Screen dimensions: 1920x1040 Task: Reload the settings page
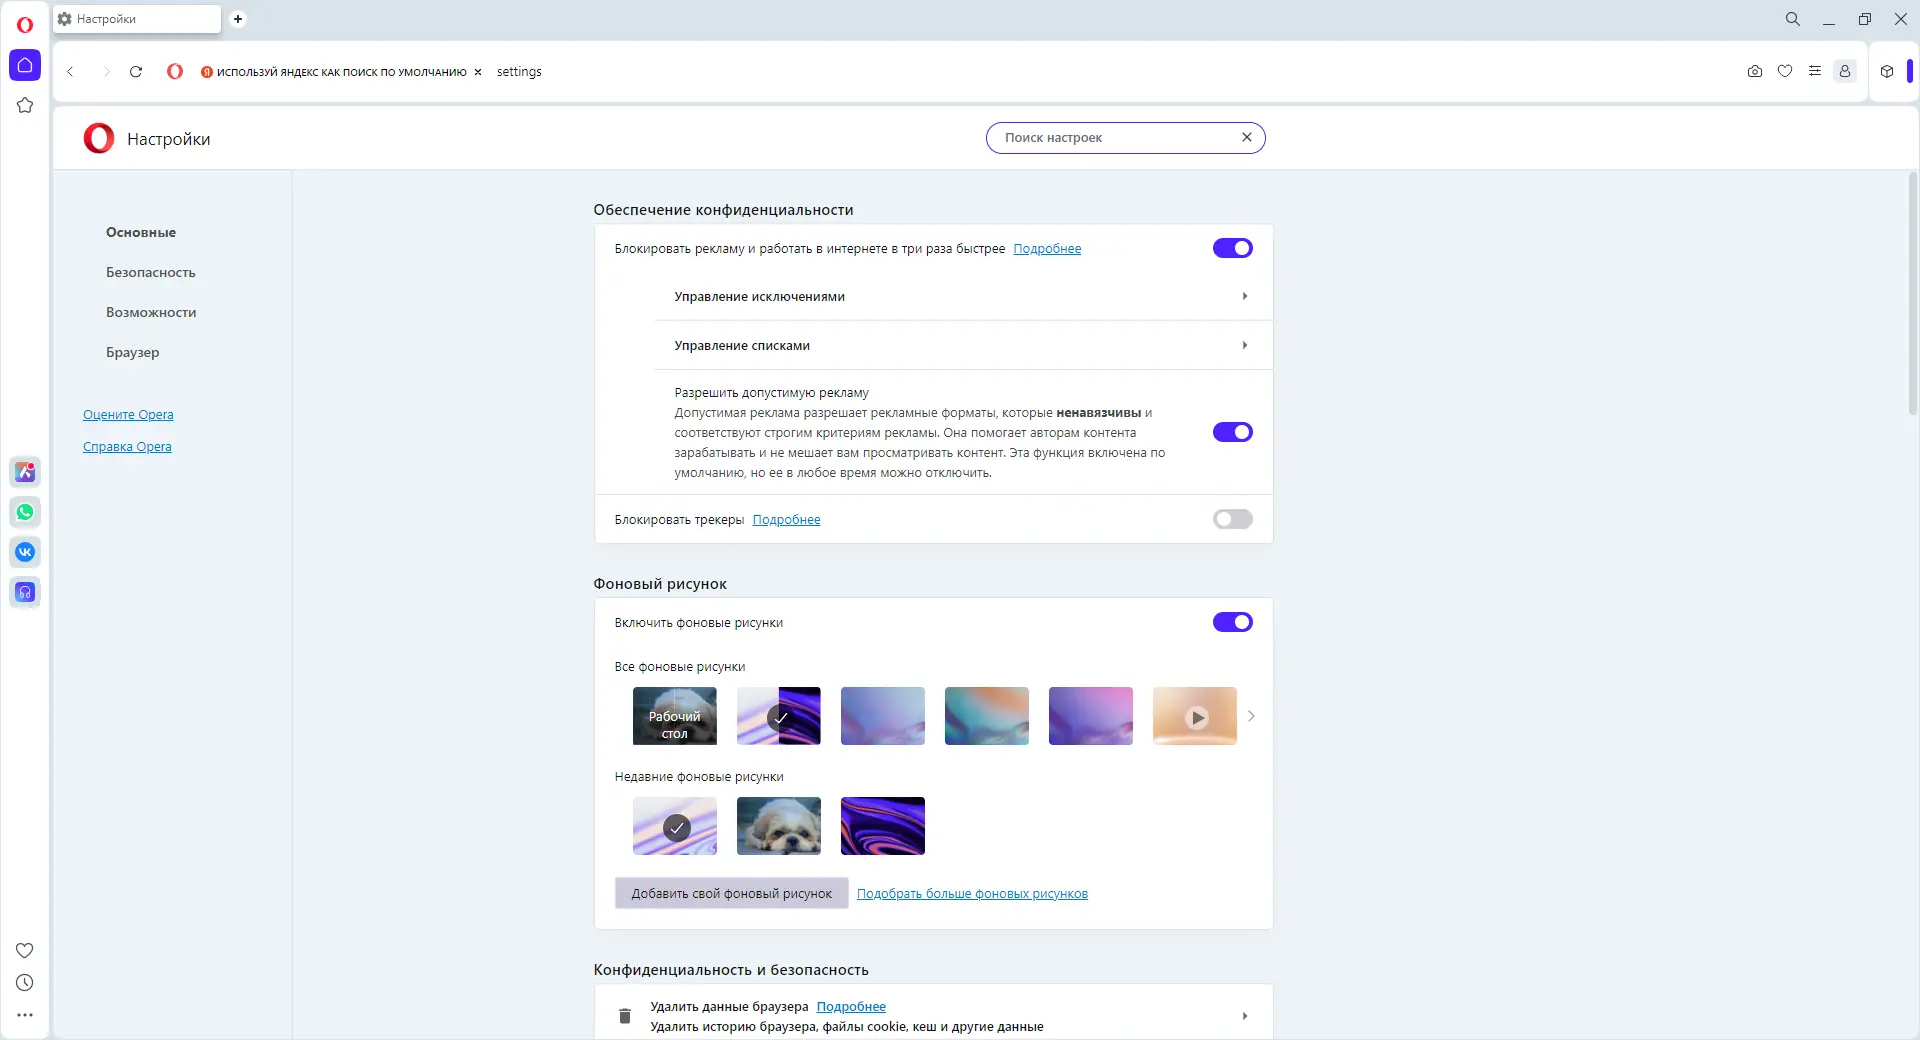136,72
